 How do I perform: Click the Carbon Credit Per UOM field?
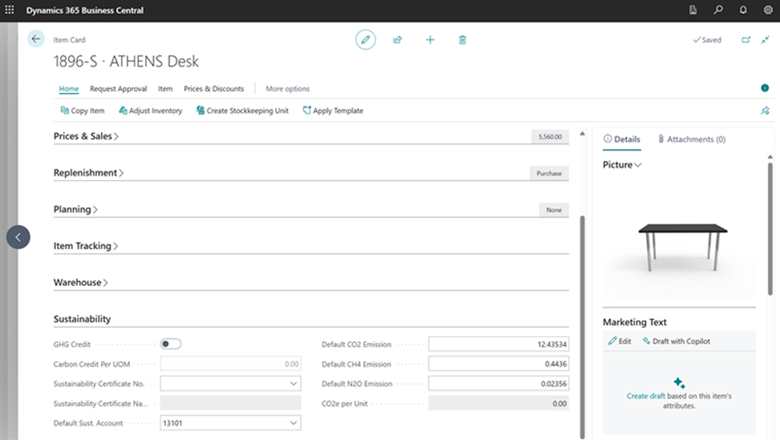coord(230,364)
